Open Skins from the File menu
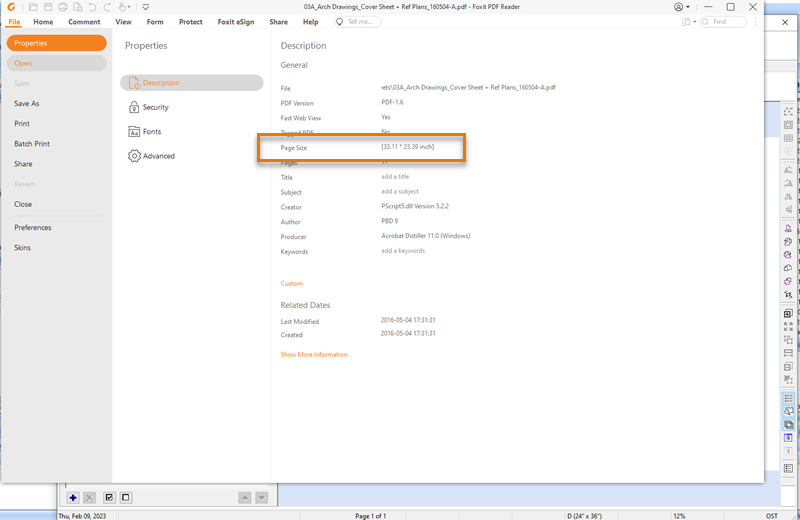Viewport: 800px width, 520px height. [x=22, y=247]
